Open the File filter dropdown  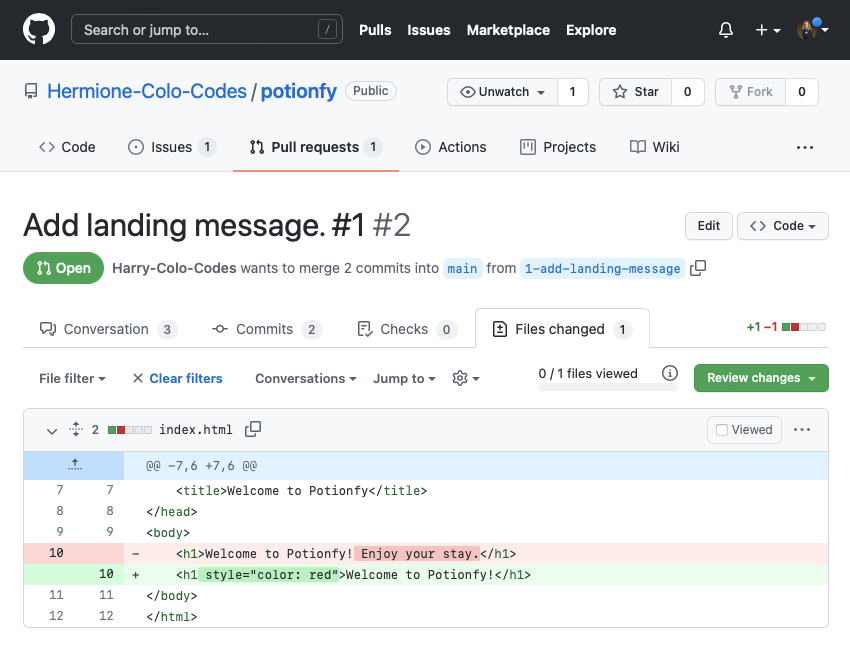click(x=72, y=378)
